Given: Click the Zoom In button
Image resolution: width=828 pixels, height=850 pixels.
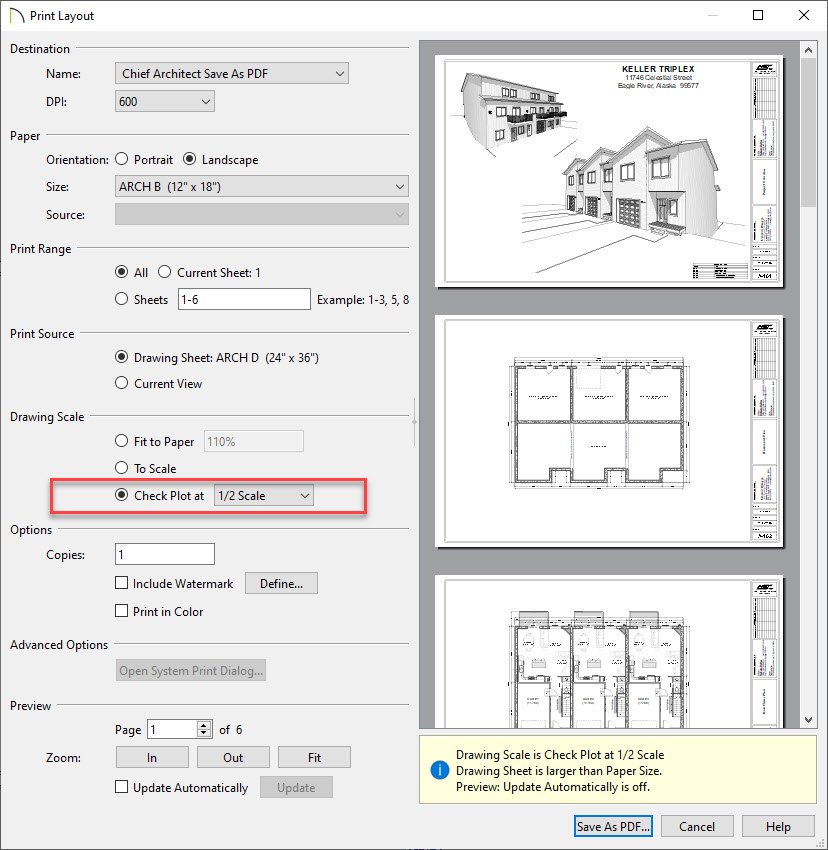Looking at the screenshot, I should pyautogui.click(x=151, y=757).
